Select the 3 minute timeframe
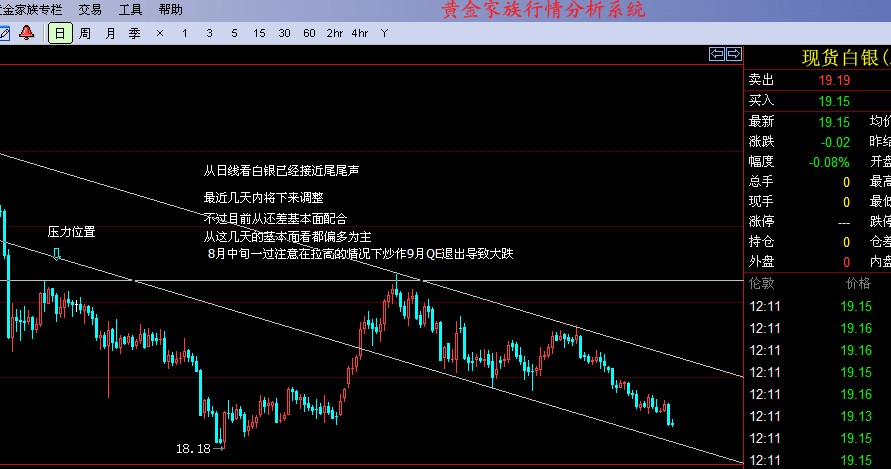This screenshot has width=891, height=469. click(210, 34)
